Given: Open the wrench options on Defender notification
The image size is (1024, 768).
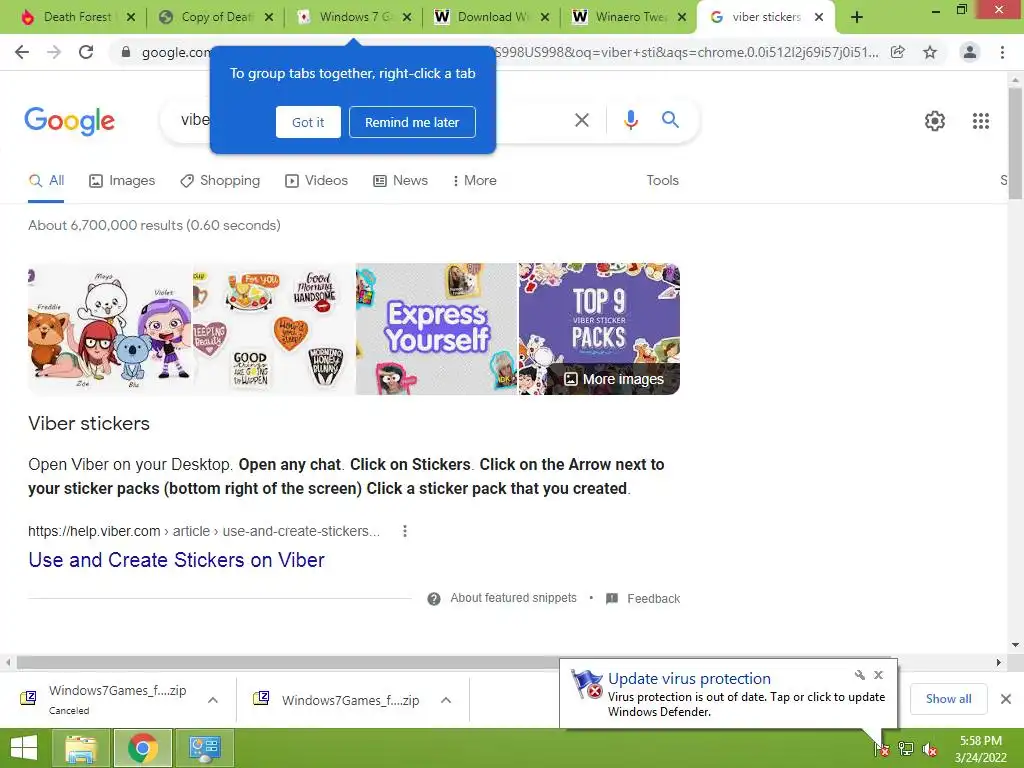Looking at the screenshot, I should tap(860, 675).
